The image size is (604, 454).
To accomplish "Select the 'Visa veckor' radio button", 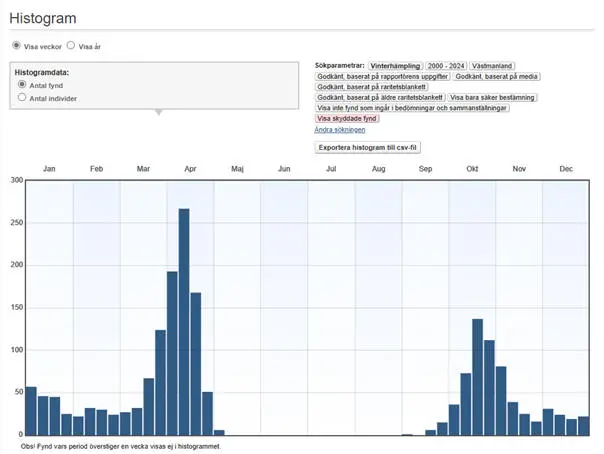I will [x=16, y=46].
